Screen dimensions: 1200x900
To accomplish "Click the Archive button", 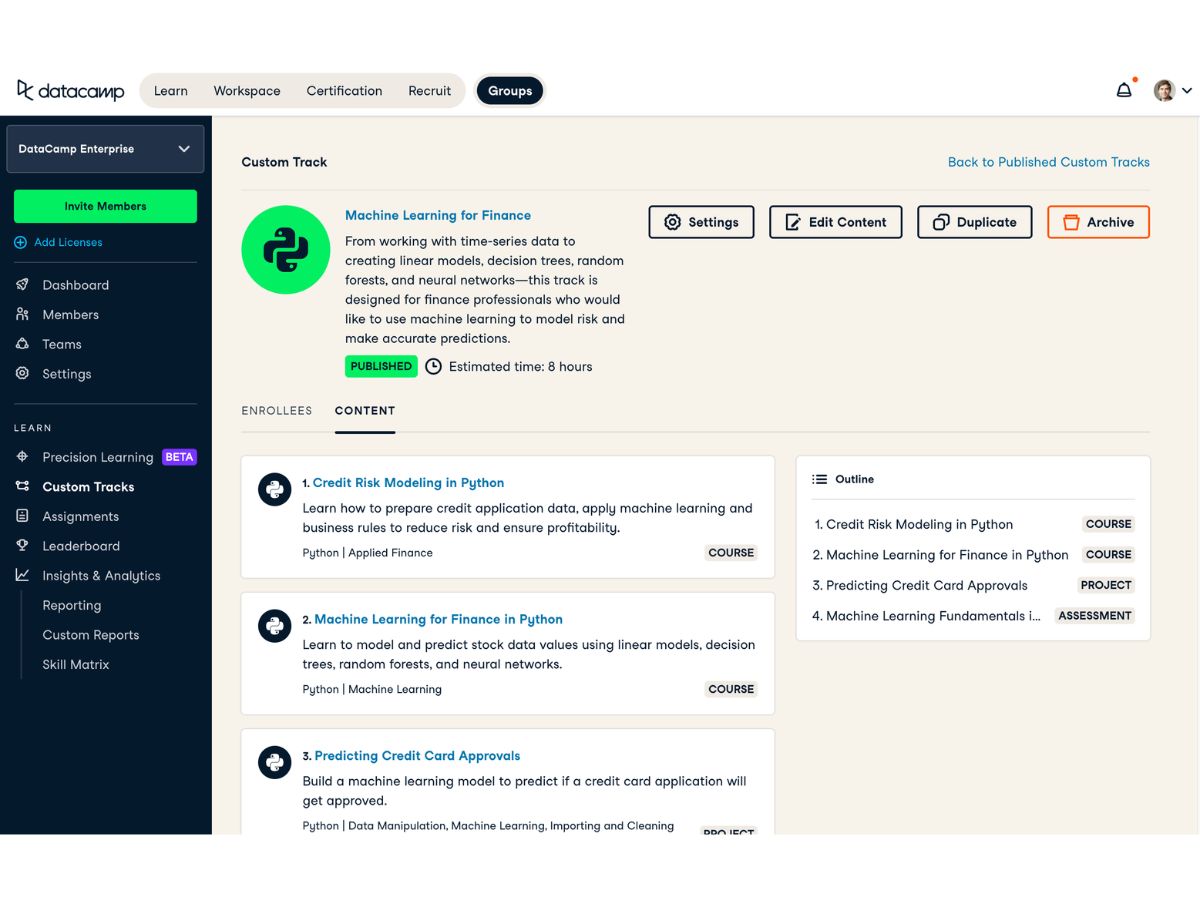I will pos(1098,222).
